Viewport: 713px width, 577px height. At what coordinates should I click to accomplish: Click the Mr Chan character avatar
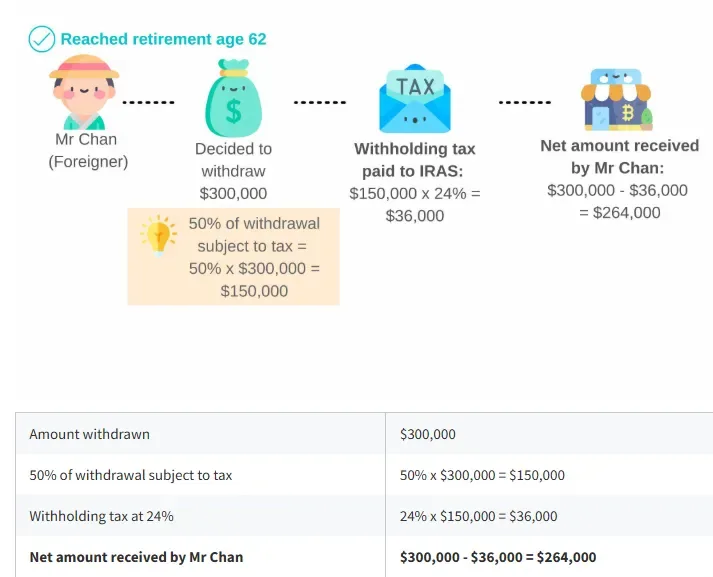coord(84,92)
